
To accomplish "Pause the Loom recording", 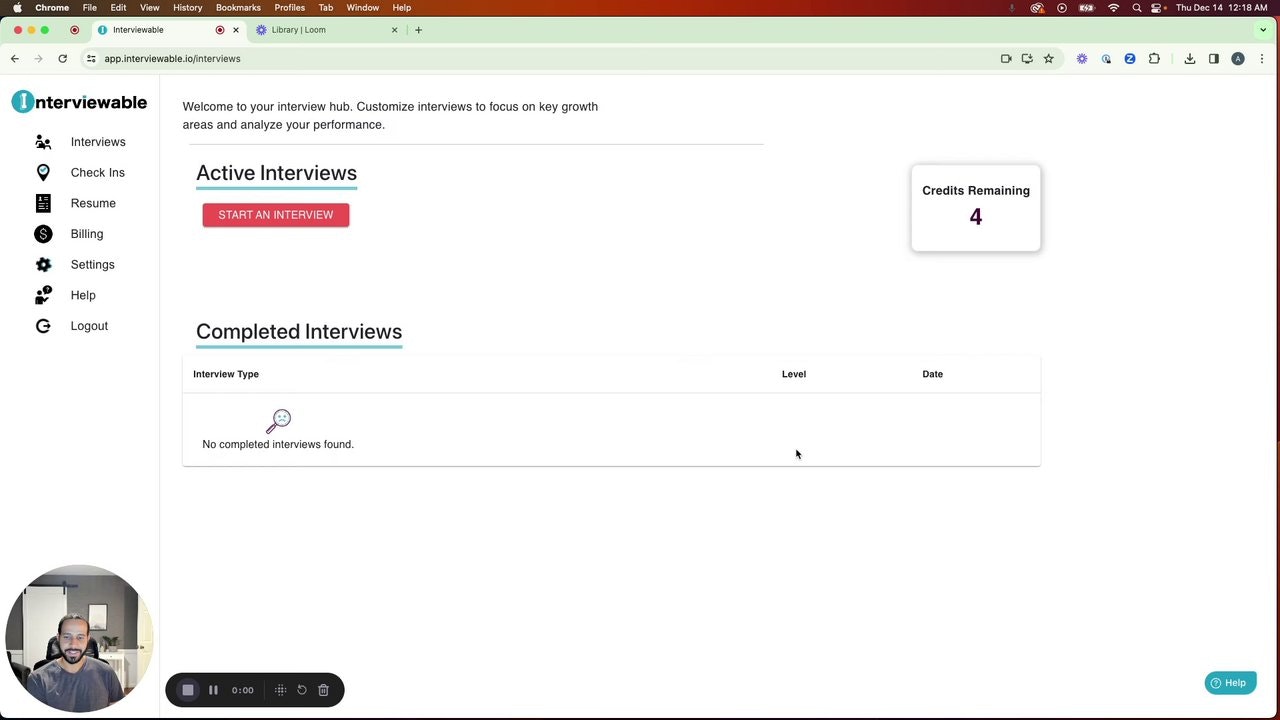I will pos(213,689).
